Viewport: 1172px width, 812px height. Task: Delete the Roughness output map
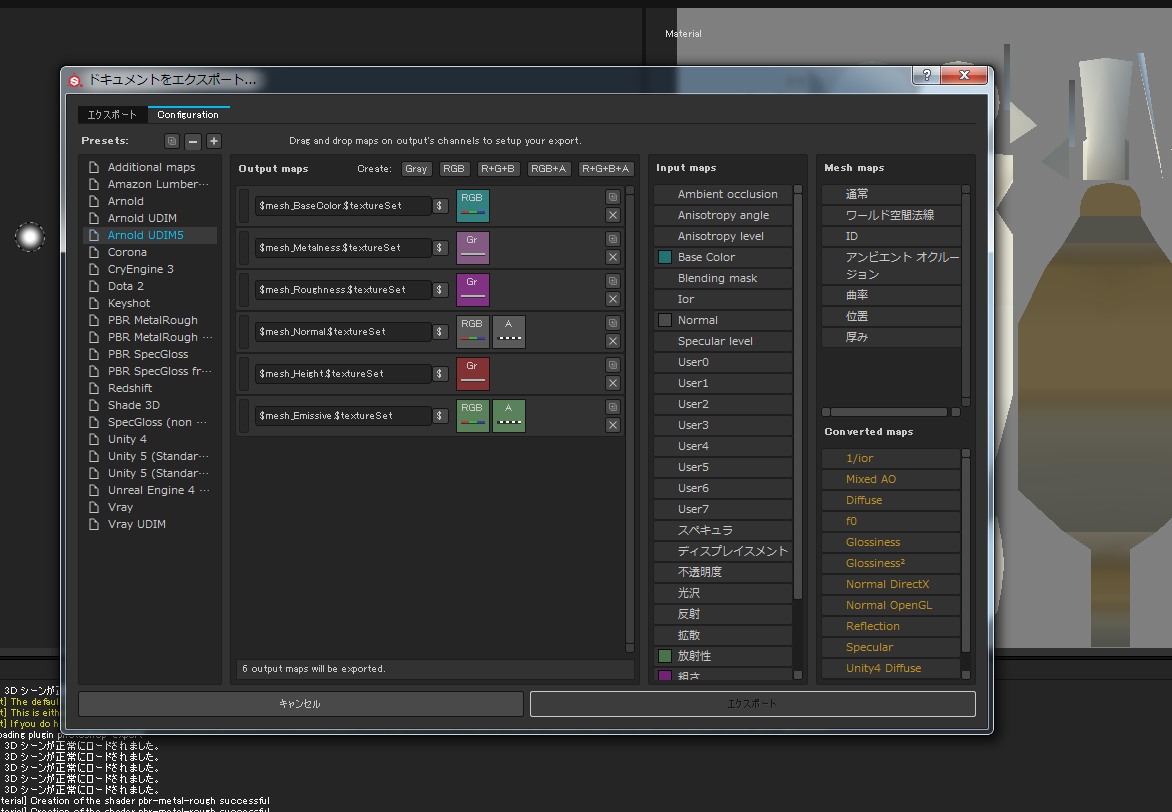pos(613,299)
